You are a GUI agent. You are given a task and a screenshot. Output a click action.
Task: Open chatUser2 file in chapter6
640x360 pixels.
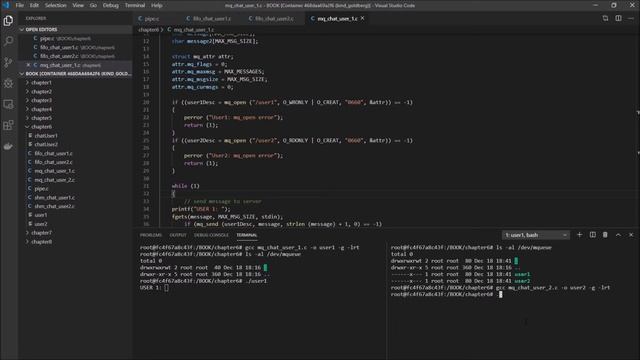click(46, 144)
